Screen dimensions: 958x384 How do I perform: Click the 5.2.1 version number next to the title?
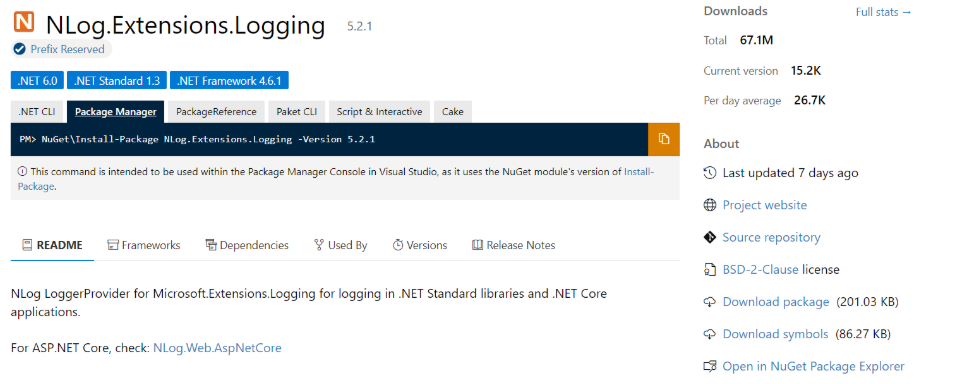(x=359, y=26)
